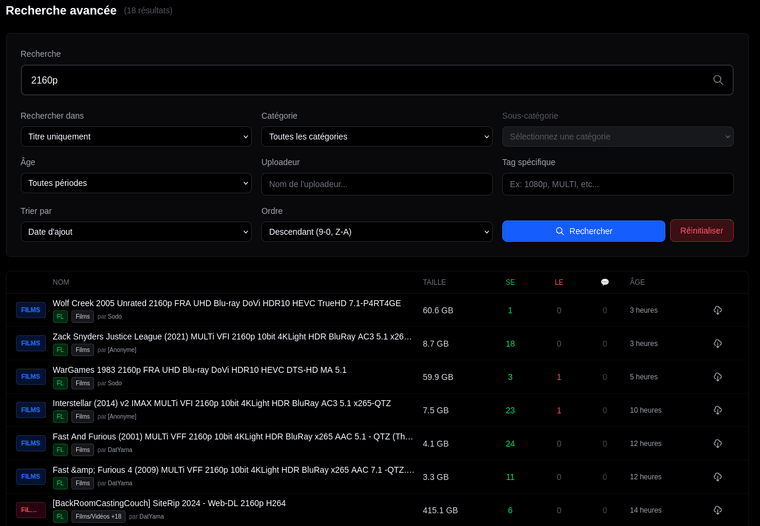The image size is (760, 526).
Task: Expand the Catégorie dropdown
Action: [376, 136]
